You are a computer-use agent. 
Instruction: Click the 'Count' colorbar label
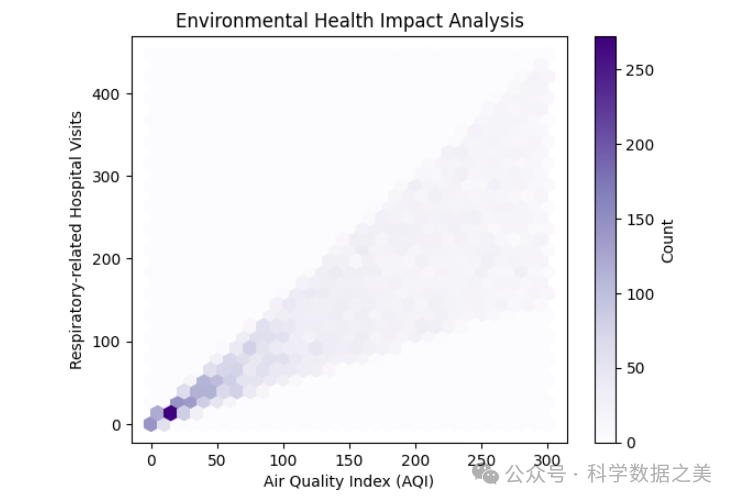(x=667, y=240)
